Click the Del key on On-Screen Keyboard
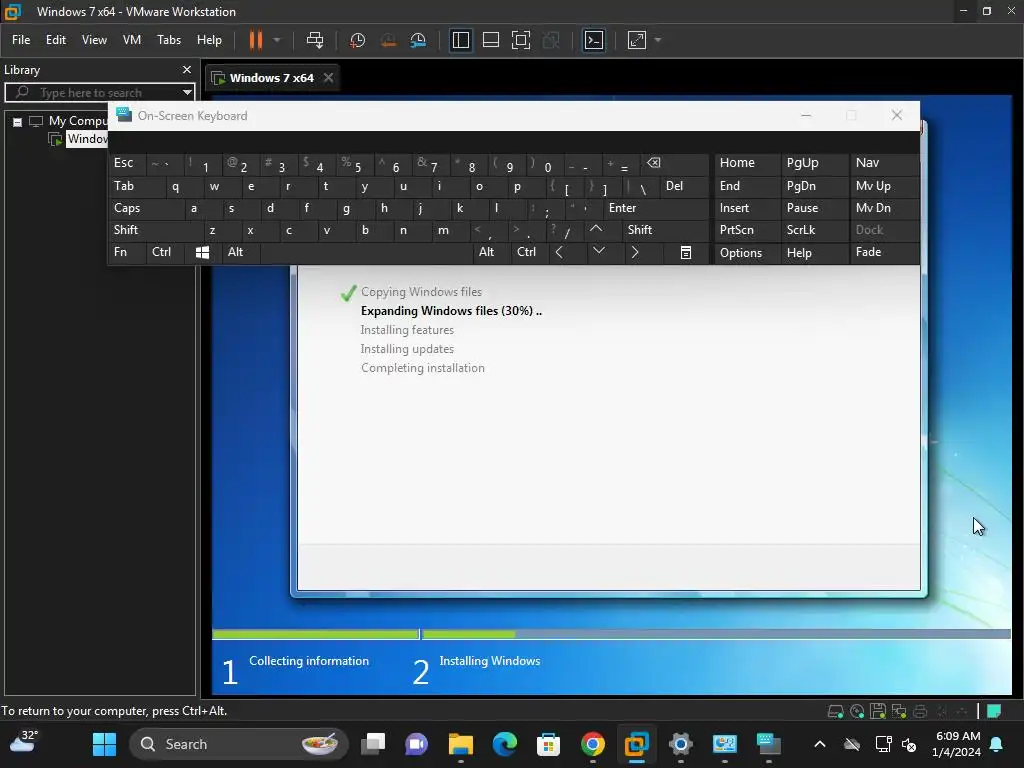This screenshot has height=768, width=1024. (x=684, y=186)
